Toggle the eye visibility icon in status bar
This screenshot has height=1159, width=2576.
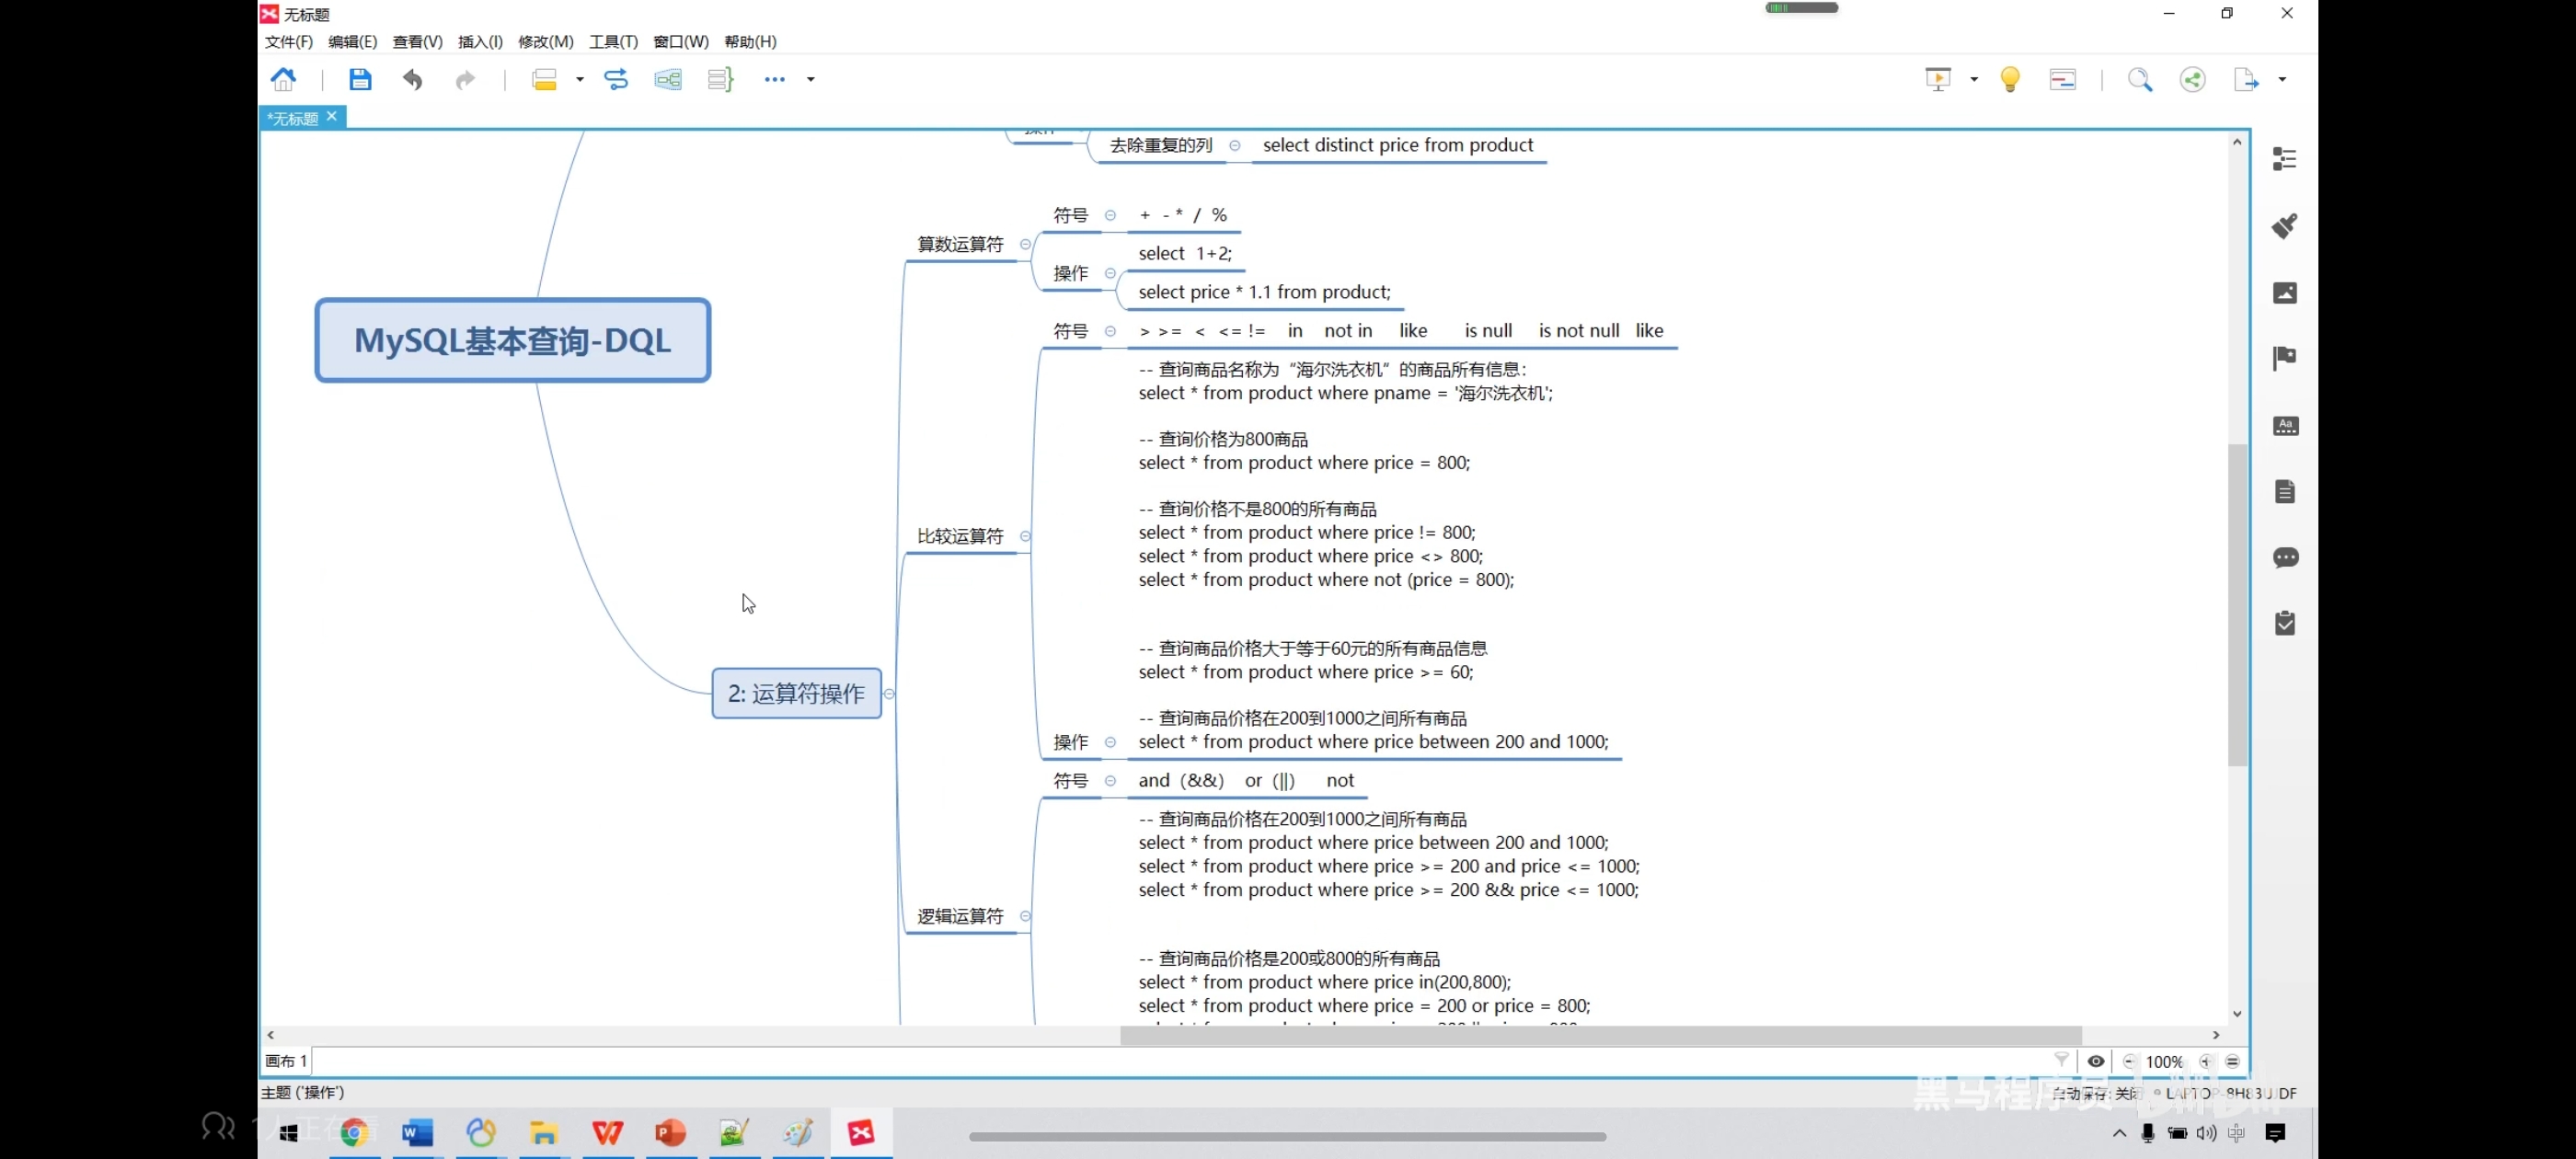(x=2096, y=1061)
